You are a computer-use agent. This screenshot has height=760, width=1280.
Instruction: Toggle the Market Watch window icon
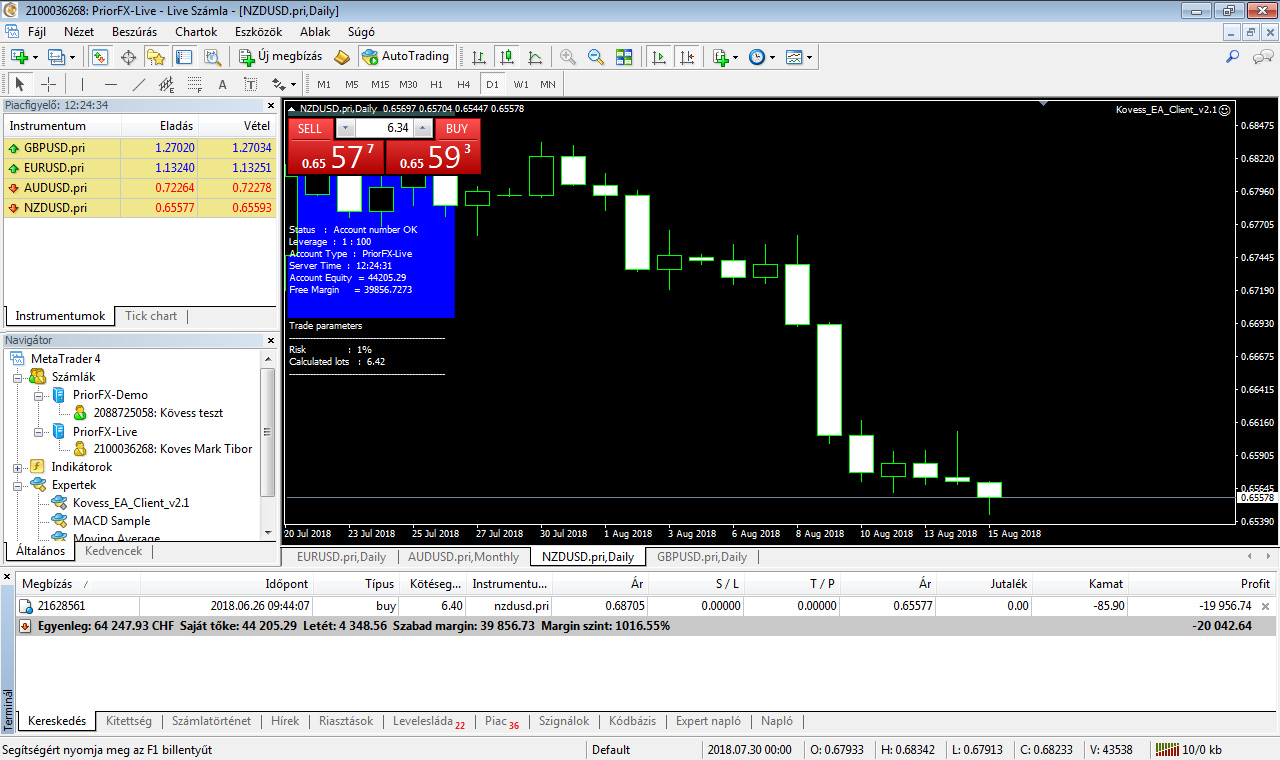[x=101, y=57]
